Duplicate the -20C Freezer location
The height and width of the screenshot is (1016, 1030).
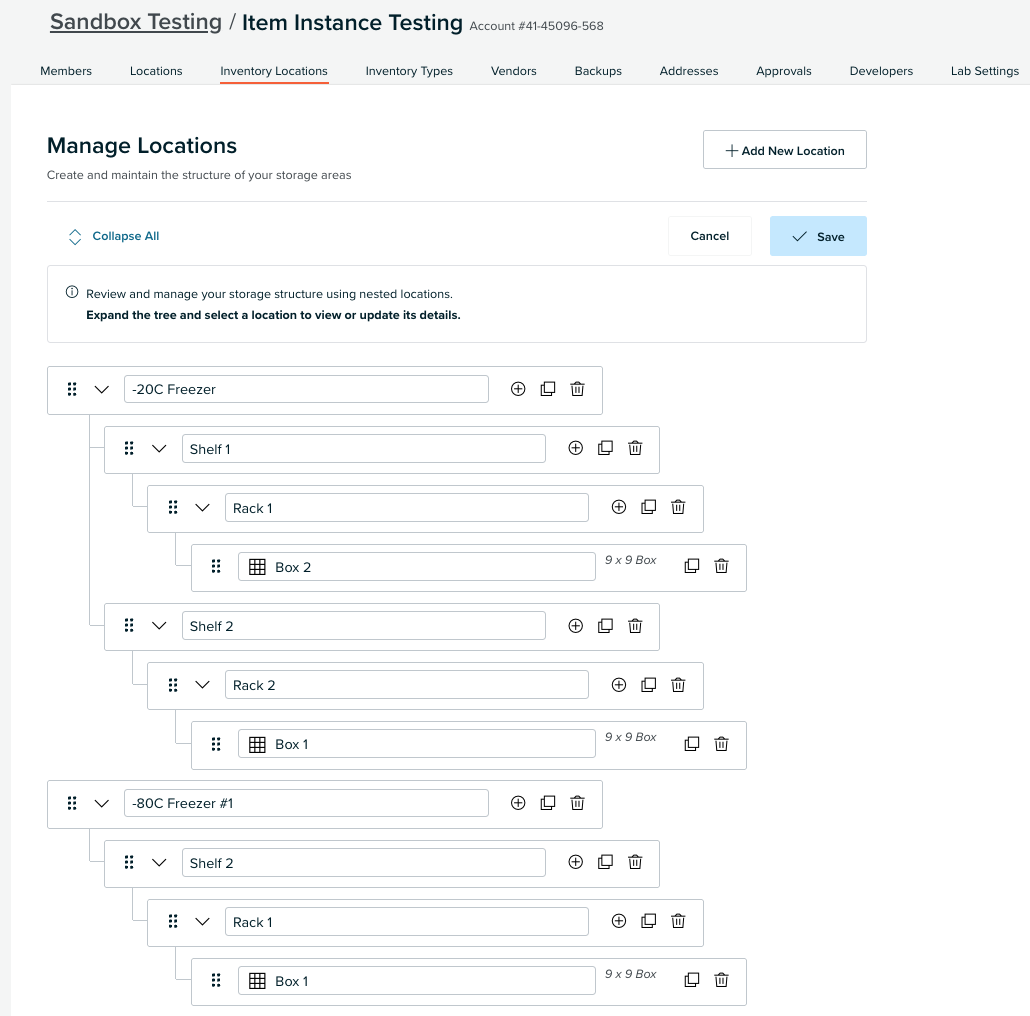tap(547, 389)
